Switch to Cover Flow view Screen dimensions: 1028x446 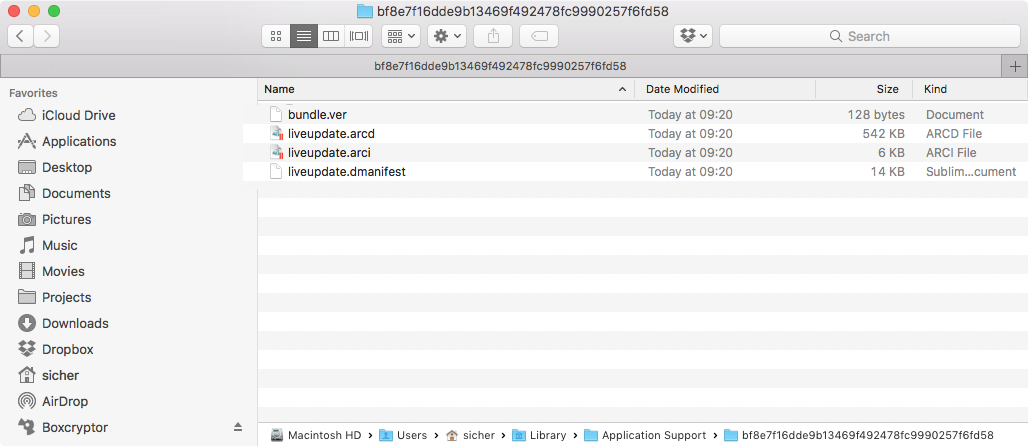(359, 36)
